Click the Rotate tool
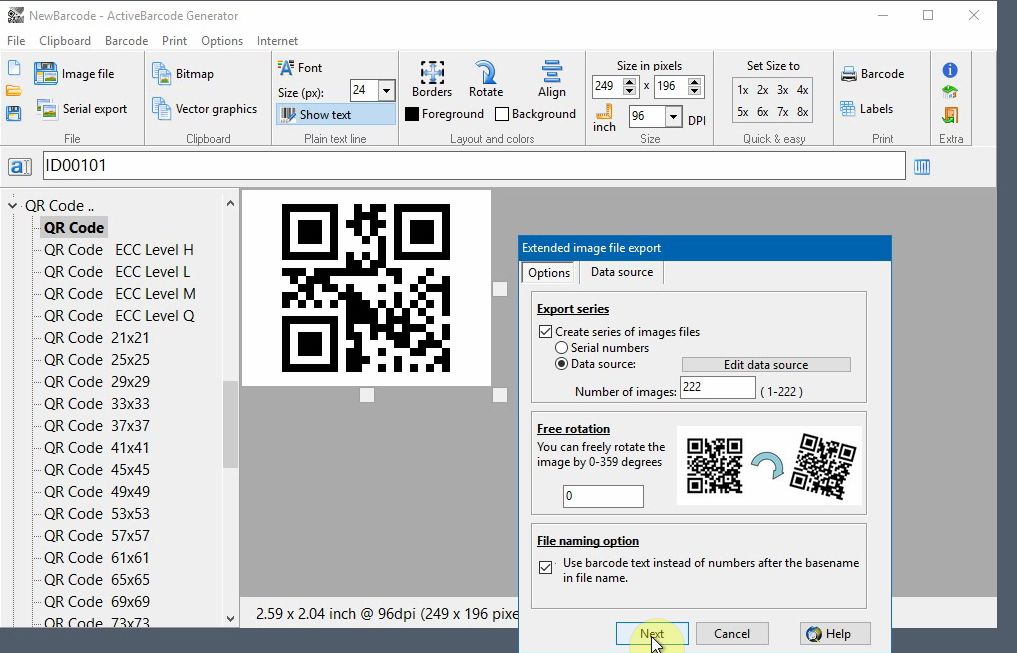Viewport: 1017px width, 653px height. 486,79
